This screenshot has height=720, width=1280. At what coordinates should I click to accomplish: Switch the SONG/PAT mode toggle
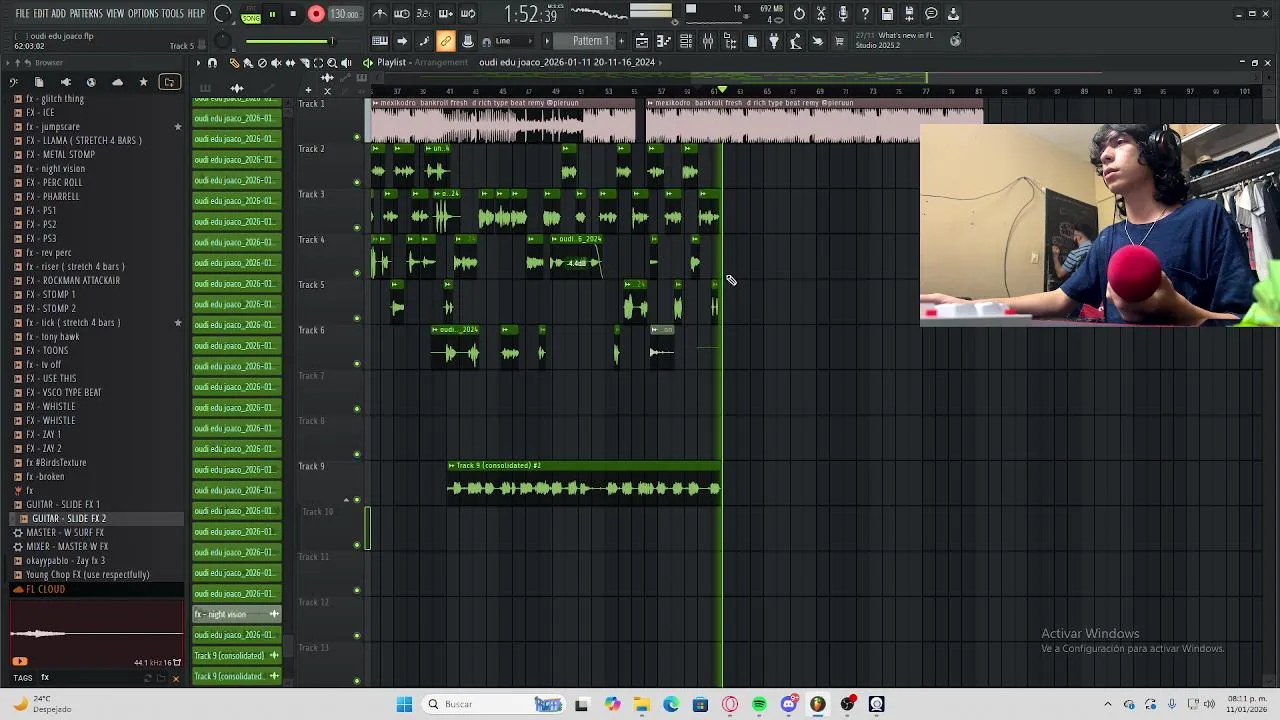click(250, 15)
